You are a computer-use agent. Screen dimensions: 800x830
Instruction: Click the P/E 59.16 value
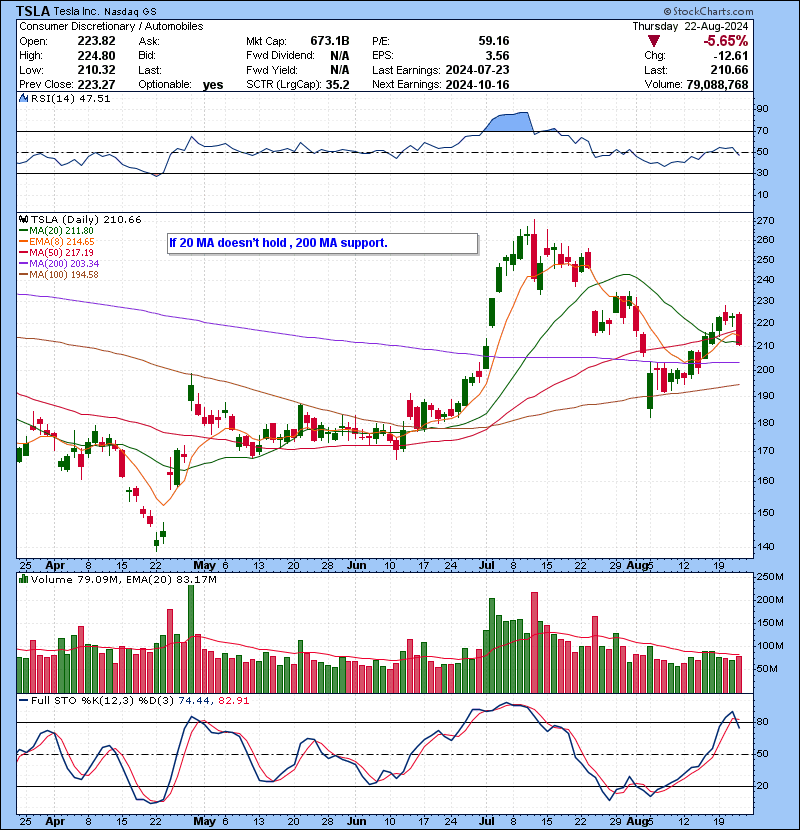pos(493,41)
